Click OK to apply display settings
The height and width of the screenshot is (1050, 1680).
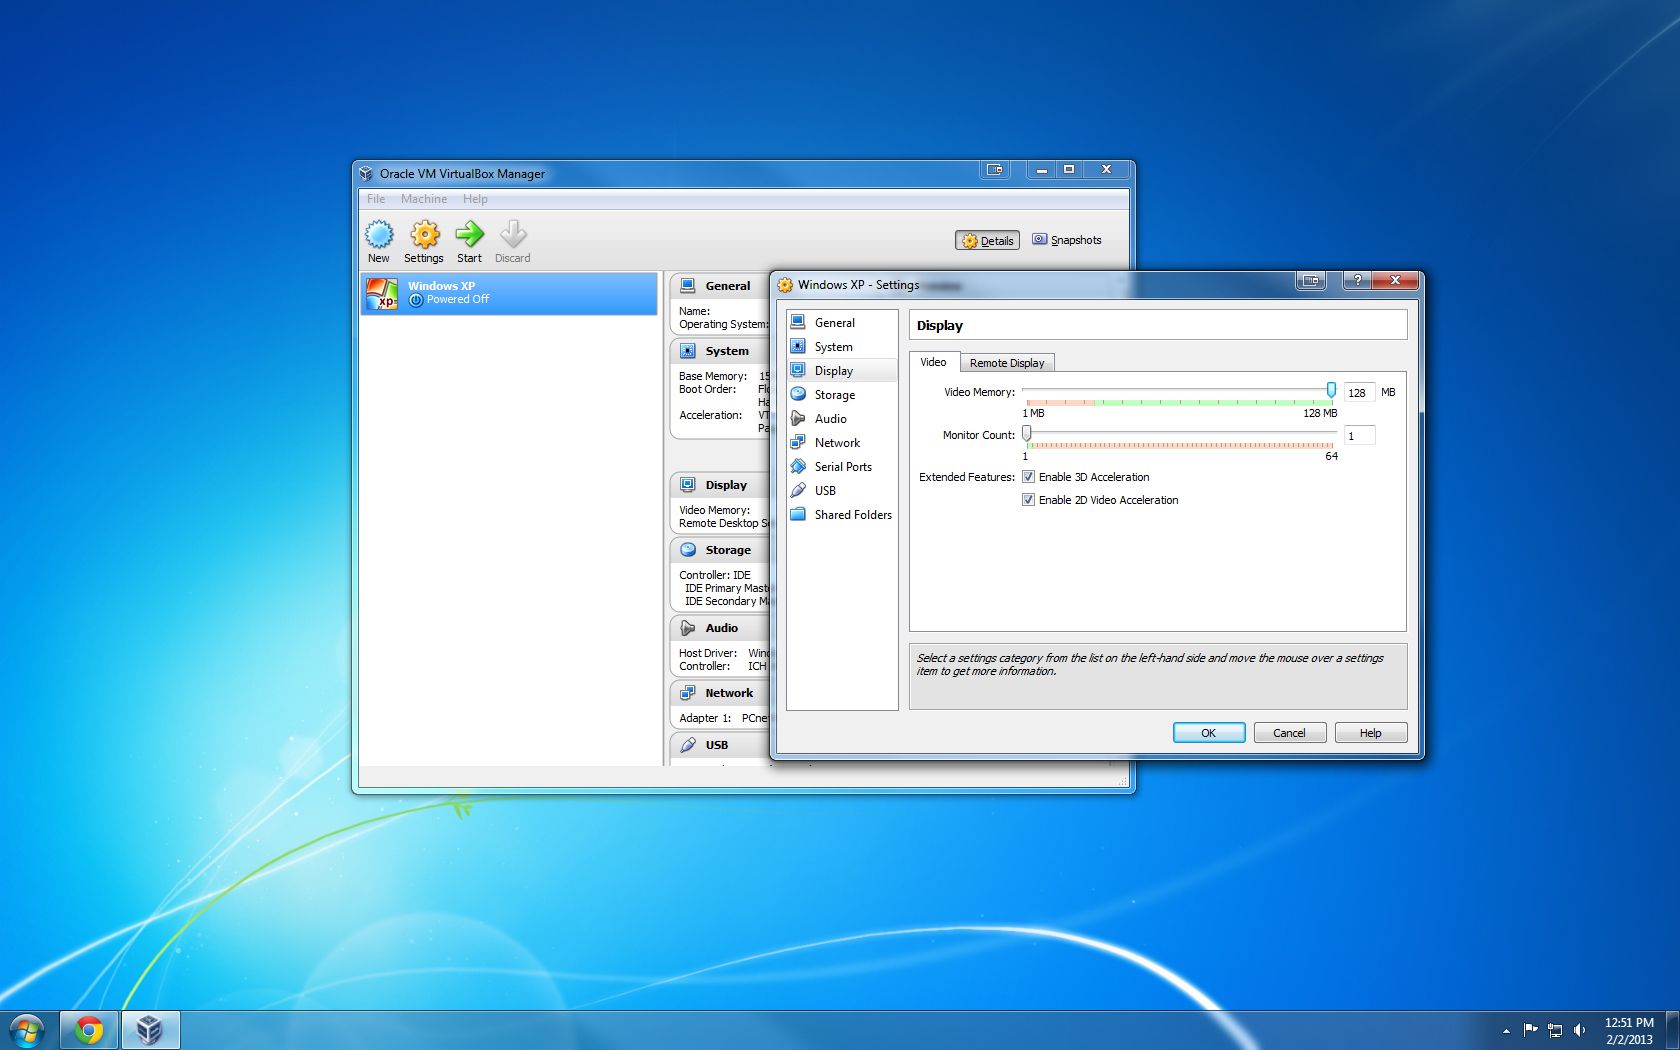click(1208, 732)
